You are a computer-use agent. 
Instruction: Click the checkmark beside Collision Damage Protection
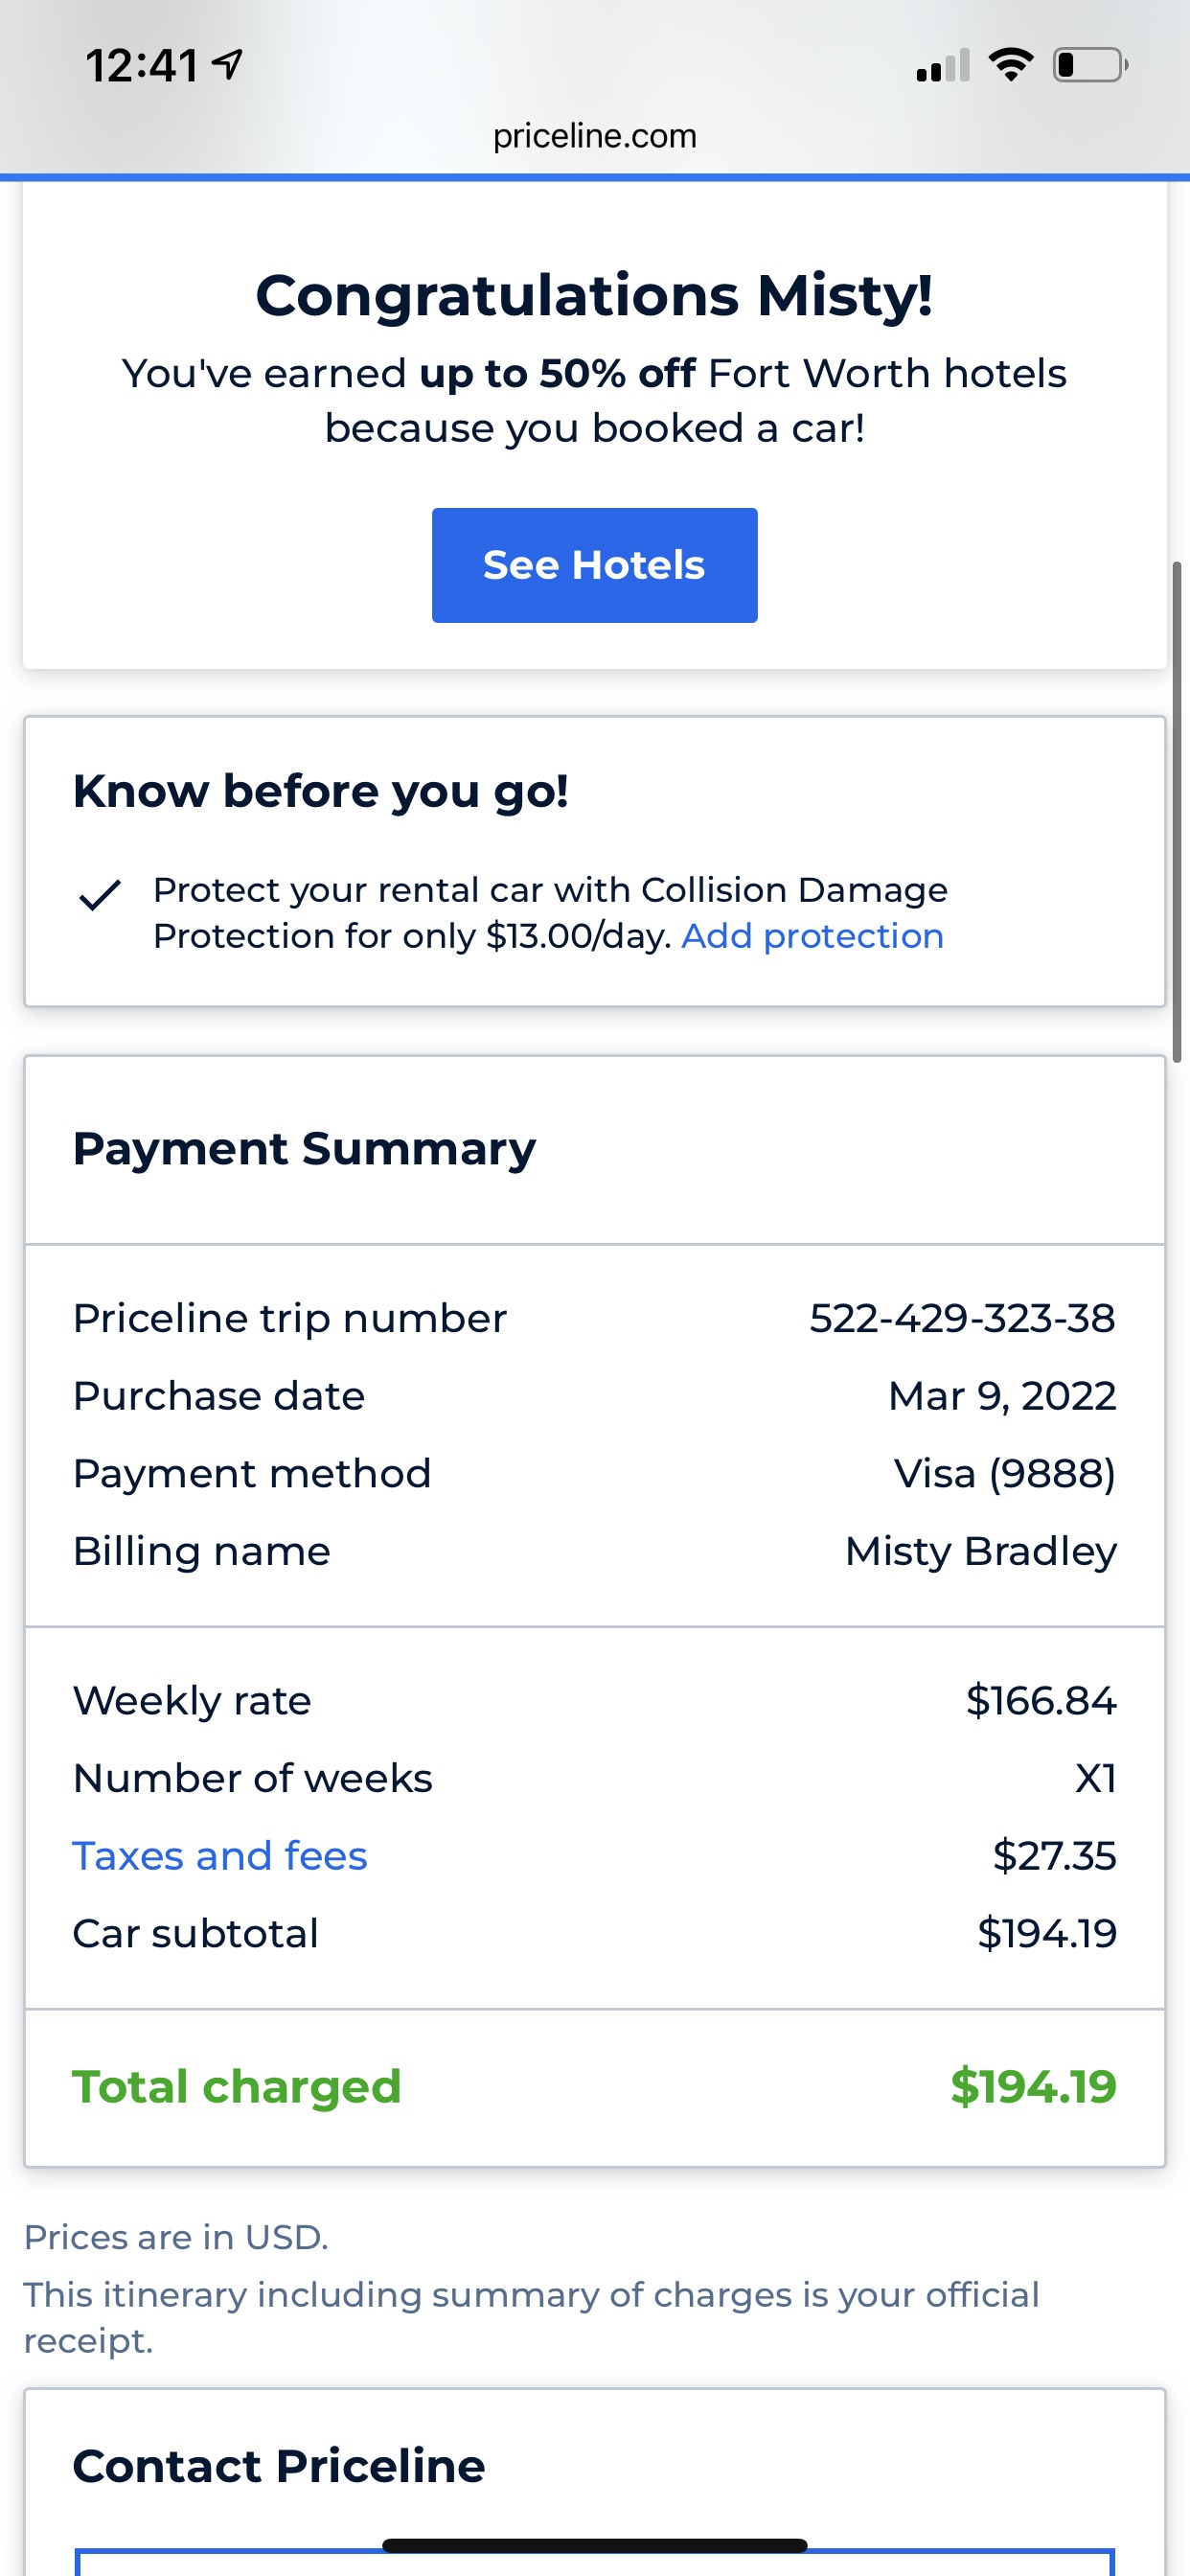coord(100,895)
